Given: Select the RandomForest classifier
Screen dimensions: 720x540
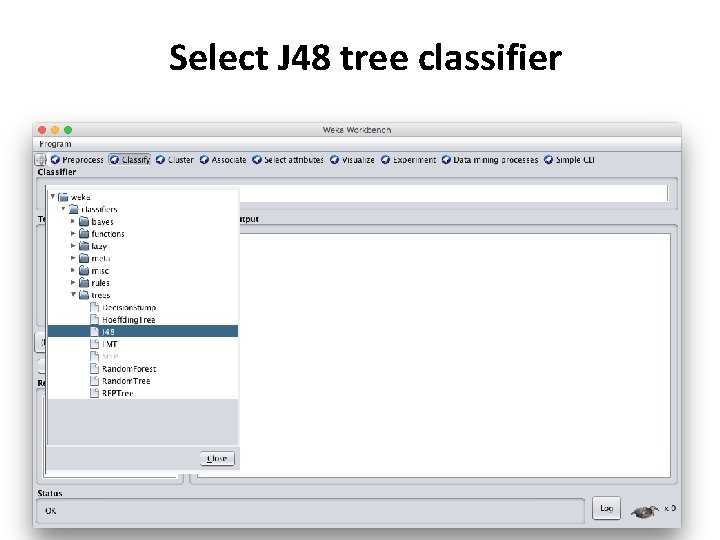Looking at the screenshot, I should [x=129, y=369].
